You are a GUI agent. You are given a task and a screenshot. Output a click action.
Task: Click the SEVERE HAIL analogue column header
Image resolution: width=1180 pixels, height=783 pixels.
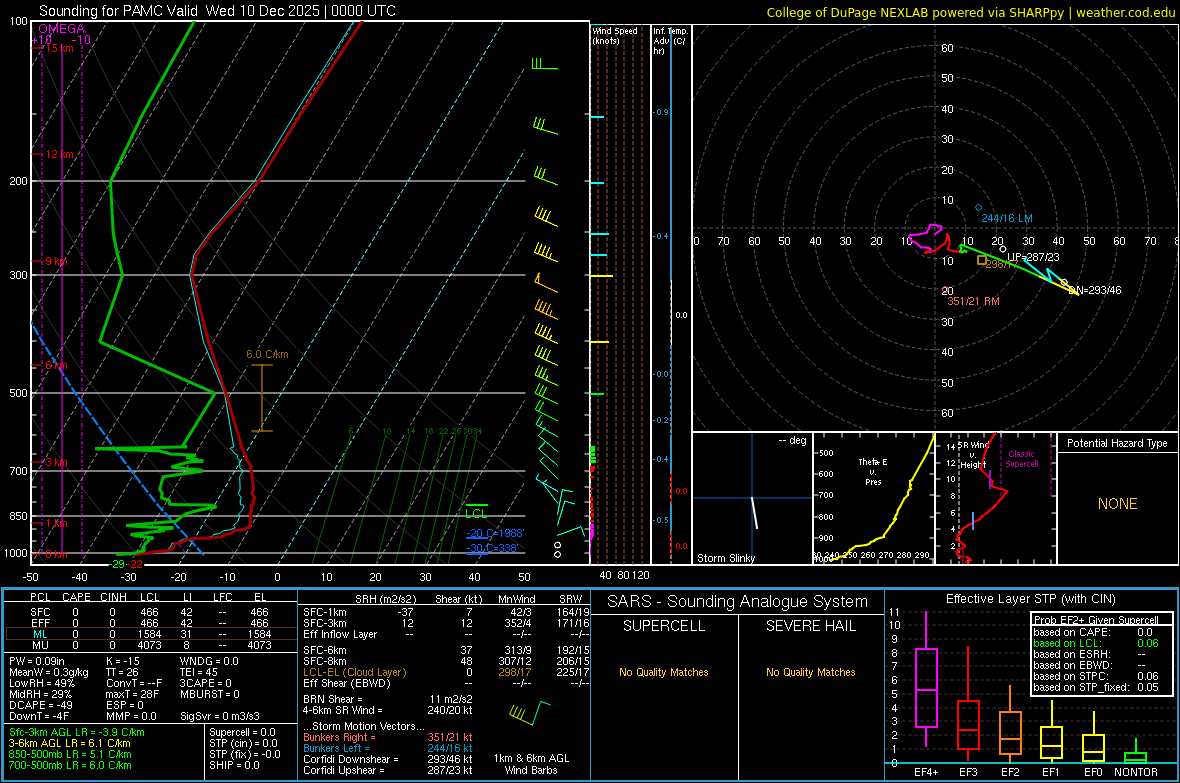(x=810, y=626)
